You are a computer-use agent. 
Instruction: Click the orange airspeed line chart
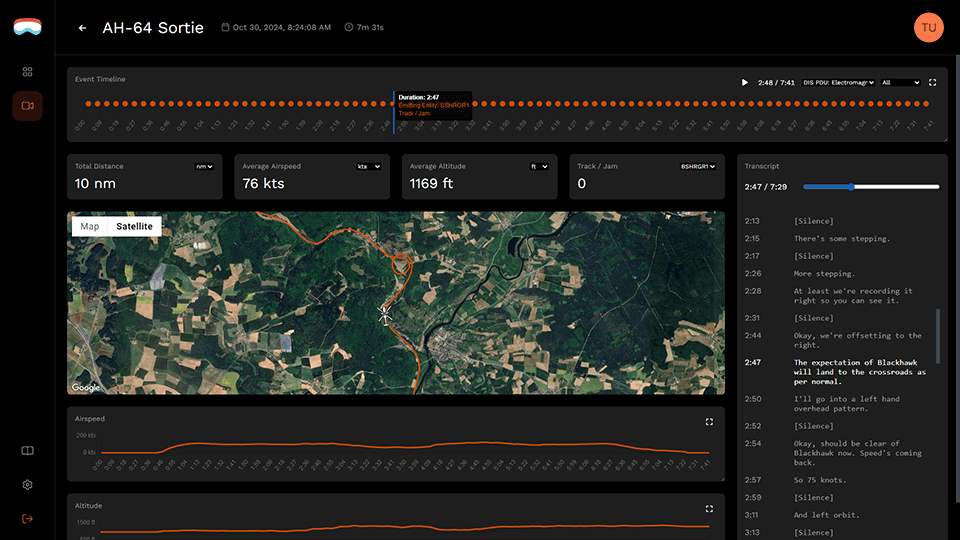click(x=404, y=446)
